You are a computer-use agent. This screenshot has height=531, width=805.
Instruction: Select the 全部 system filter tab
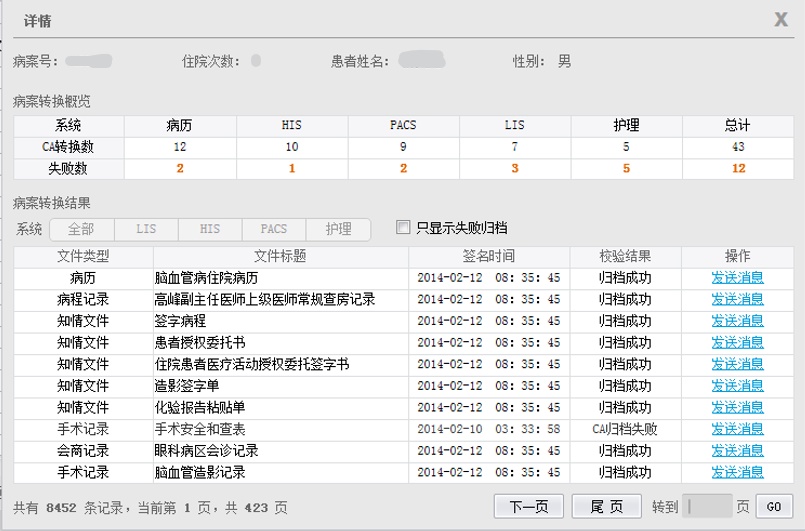click(x=82, y=229)
